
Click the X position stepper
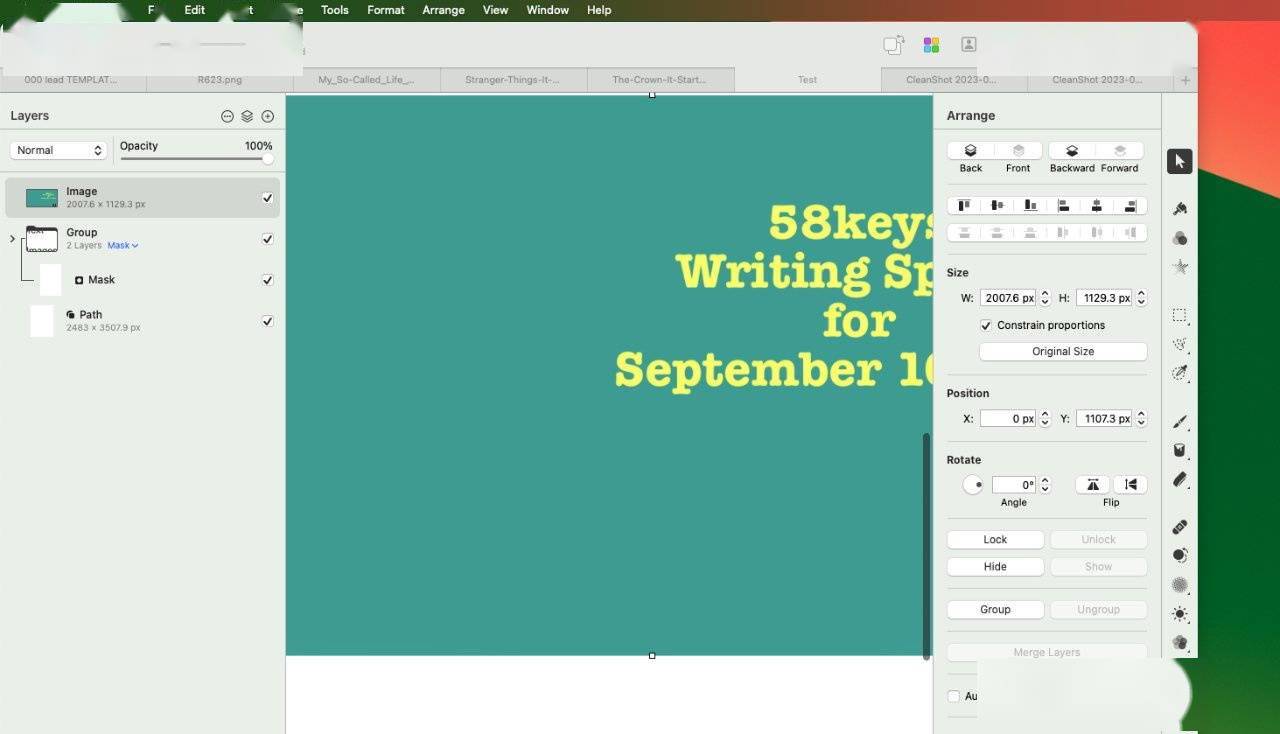tap(1045, 418)
